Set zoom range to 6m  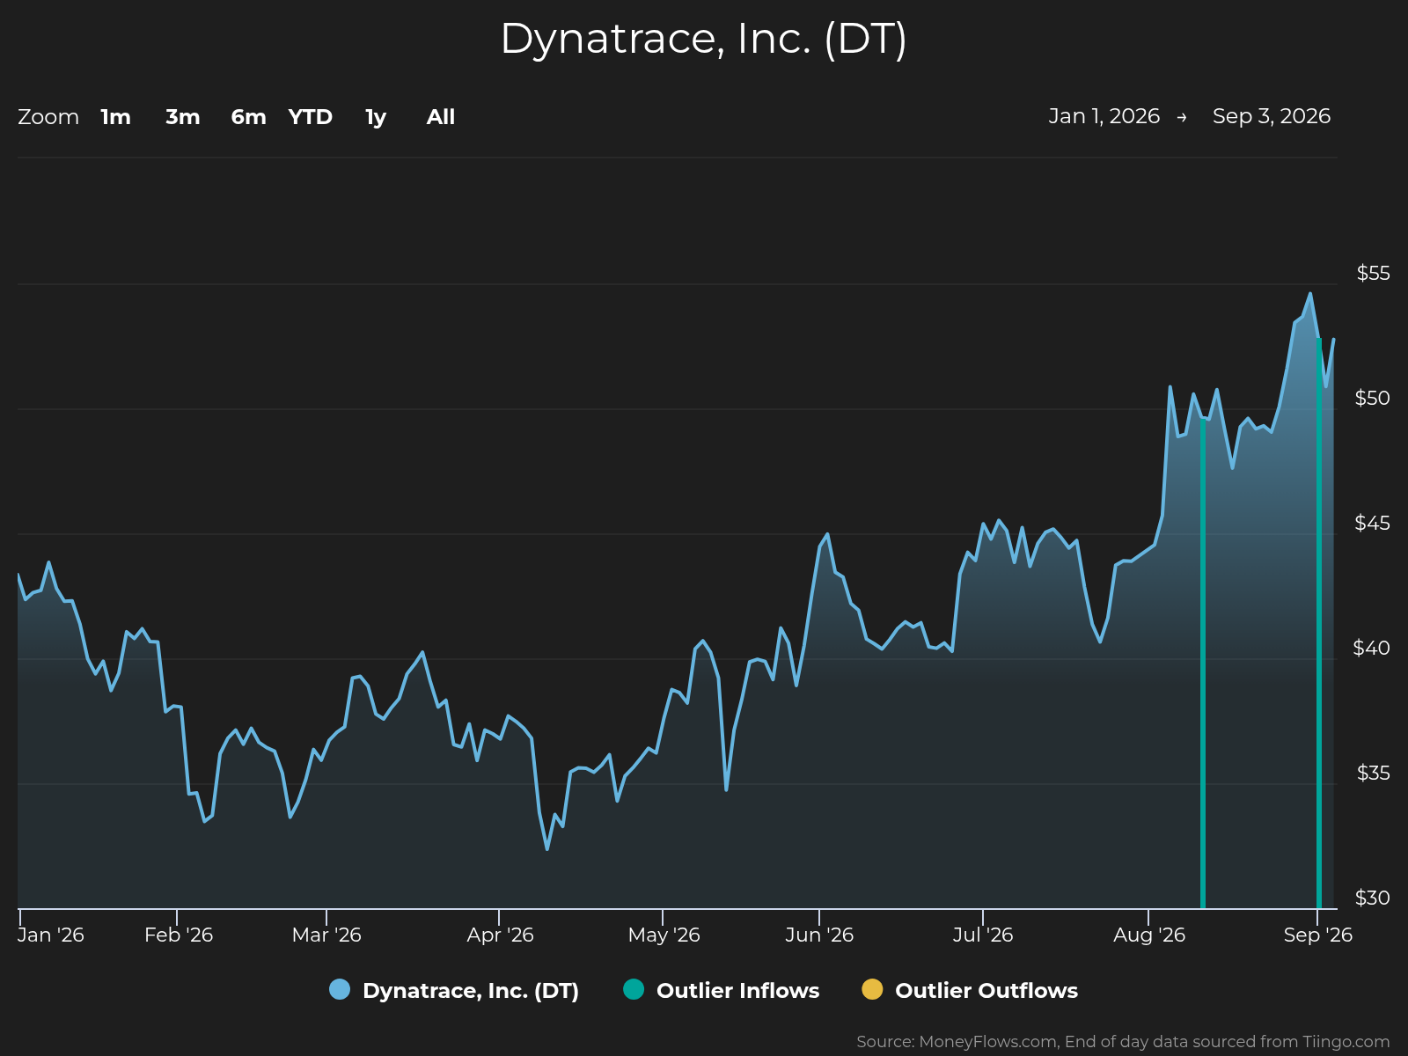(249, 117)
